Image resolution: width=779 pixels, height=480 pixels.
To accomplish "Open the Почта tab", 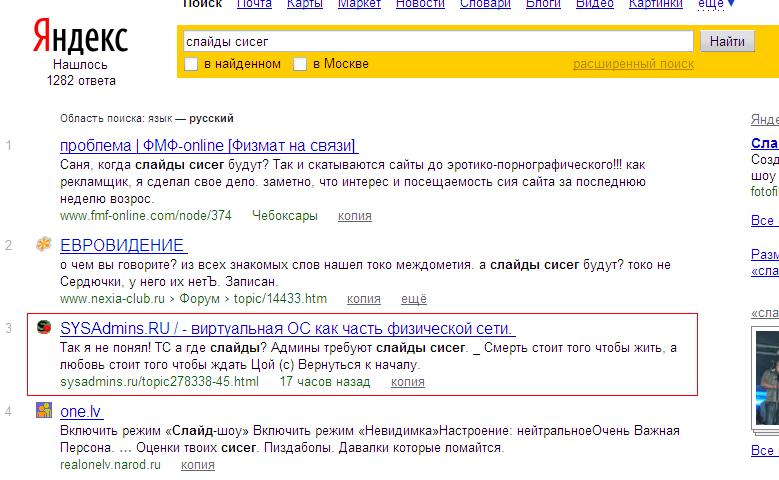I will click(254, 4).
